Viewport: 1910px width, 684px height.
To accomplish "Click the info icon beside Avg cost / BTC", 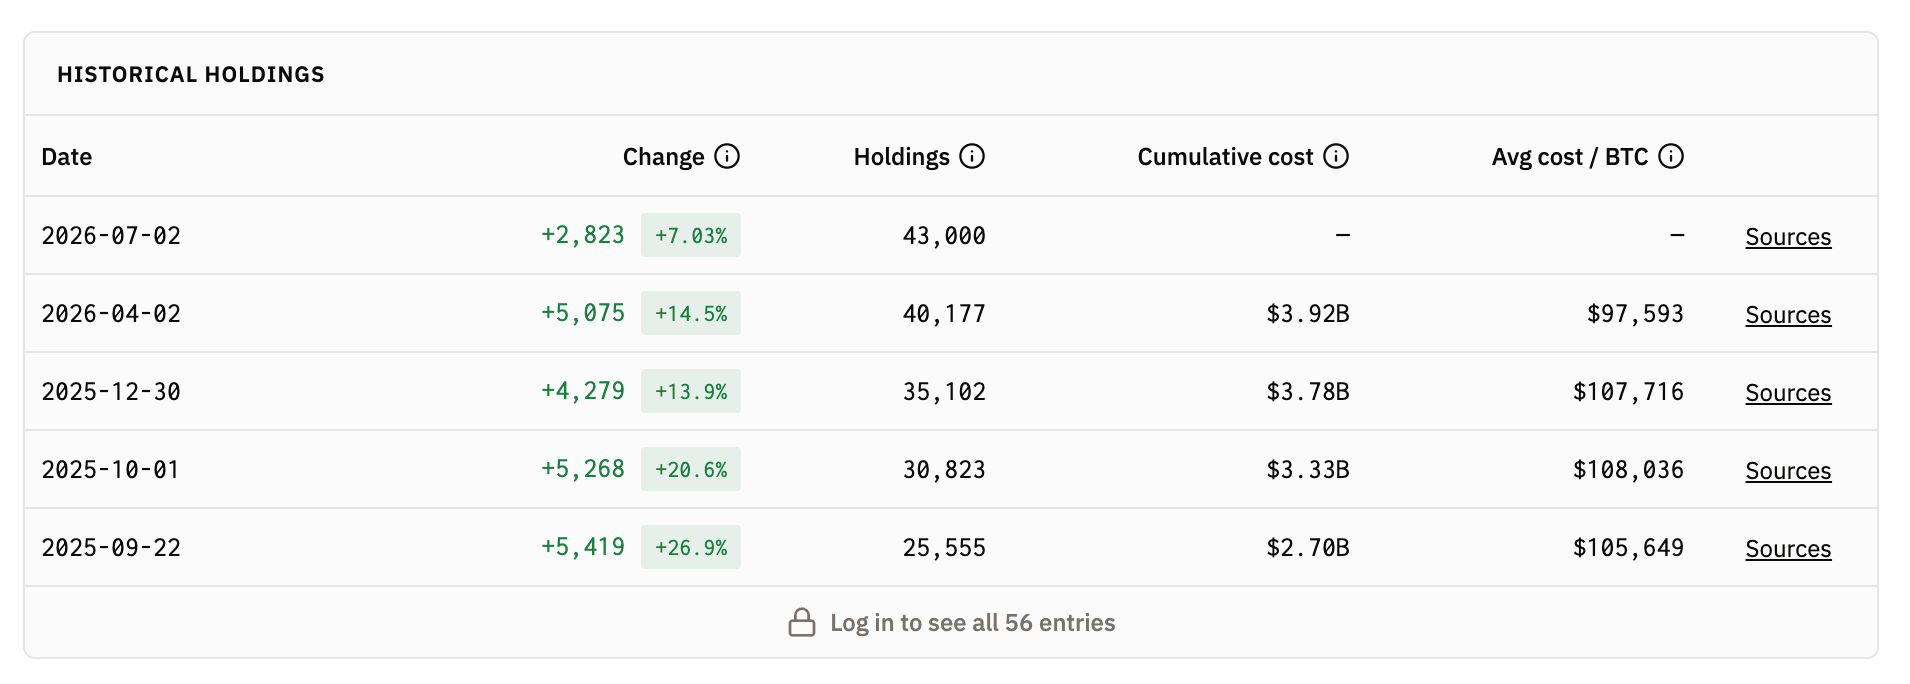I will pos(1671,156).
